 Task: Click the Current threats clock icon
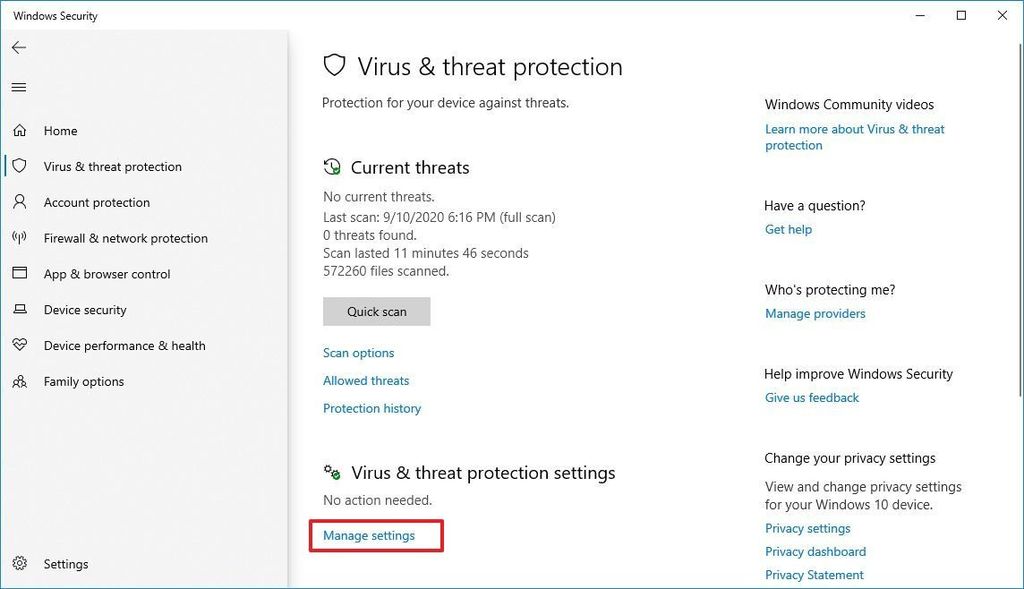(x=330, y=166)
